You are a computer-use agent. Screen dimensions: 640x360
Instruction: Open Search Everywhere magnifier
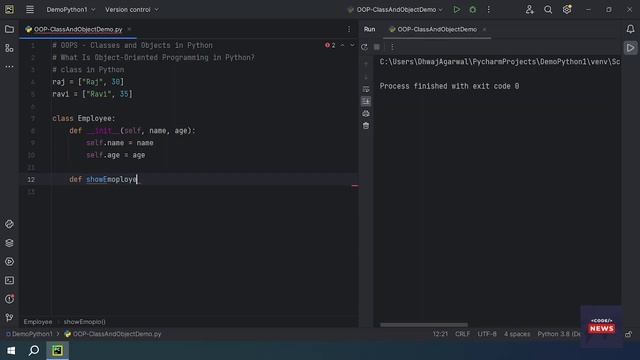click(x=548, y=9)
